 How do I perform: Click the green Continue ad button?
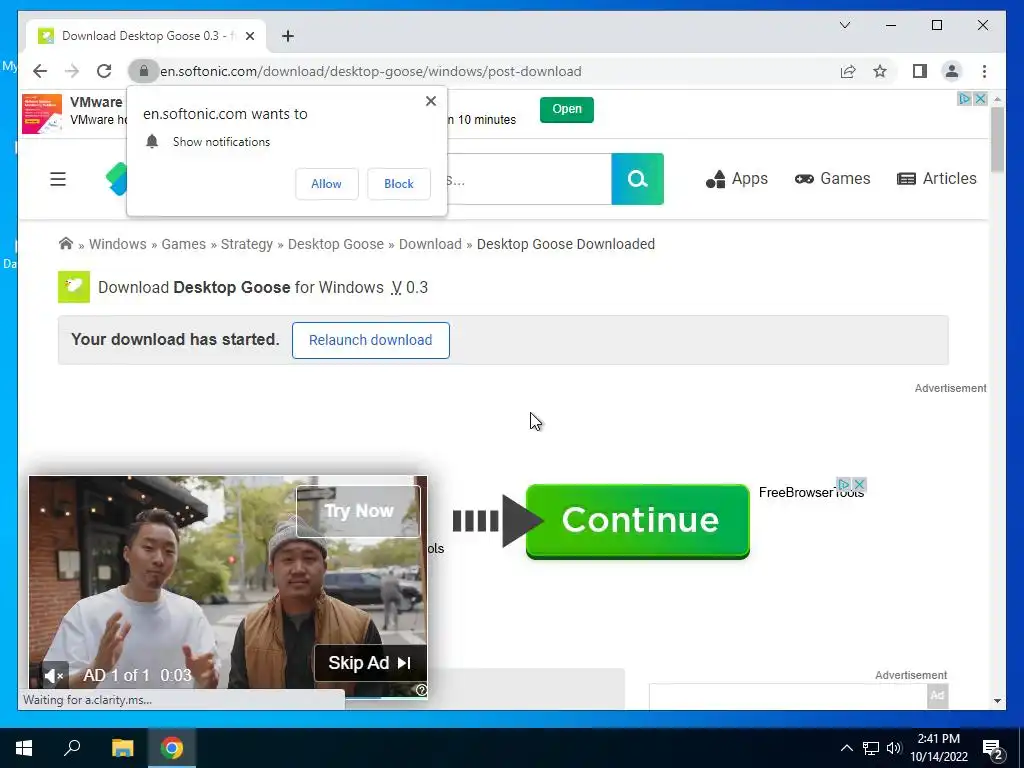(x=637, y=521)
